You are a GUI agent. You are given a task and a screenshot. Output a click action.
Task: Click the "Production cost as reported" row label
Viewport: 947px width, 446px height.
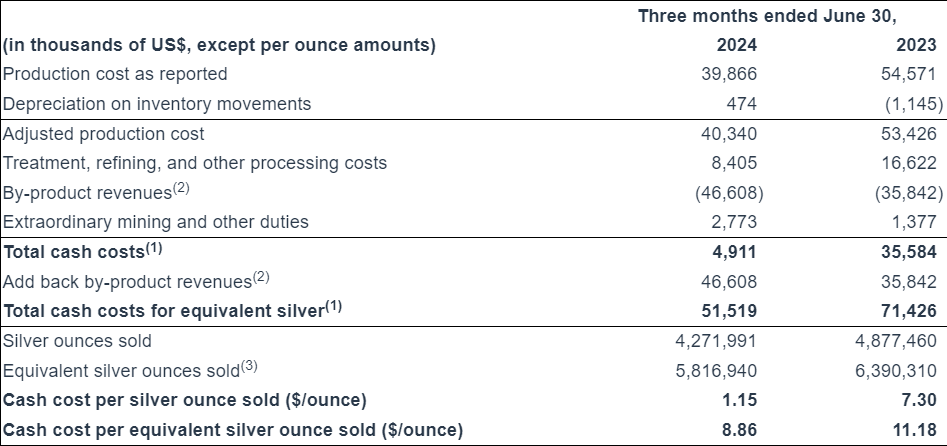point(115,74)
